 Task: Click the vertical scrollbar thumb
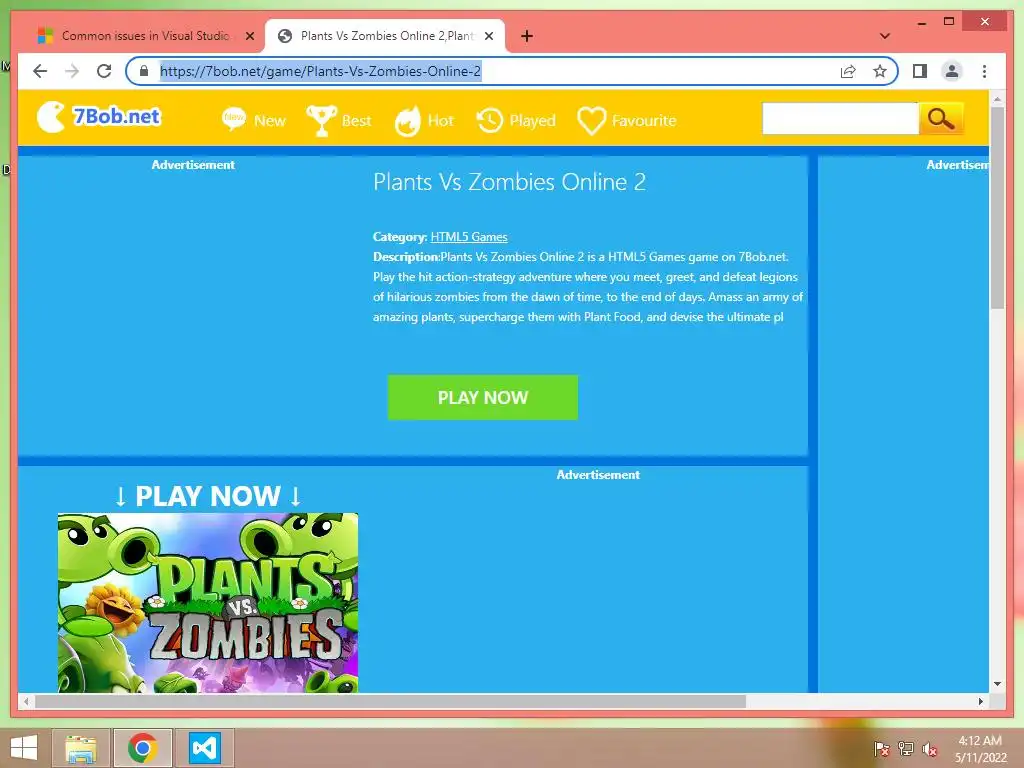click(x=997, y=208)
